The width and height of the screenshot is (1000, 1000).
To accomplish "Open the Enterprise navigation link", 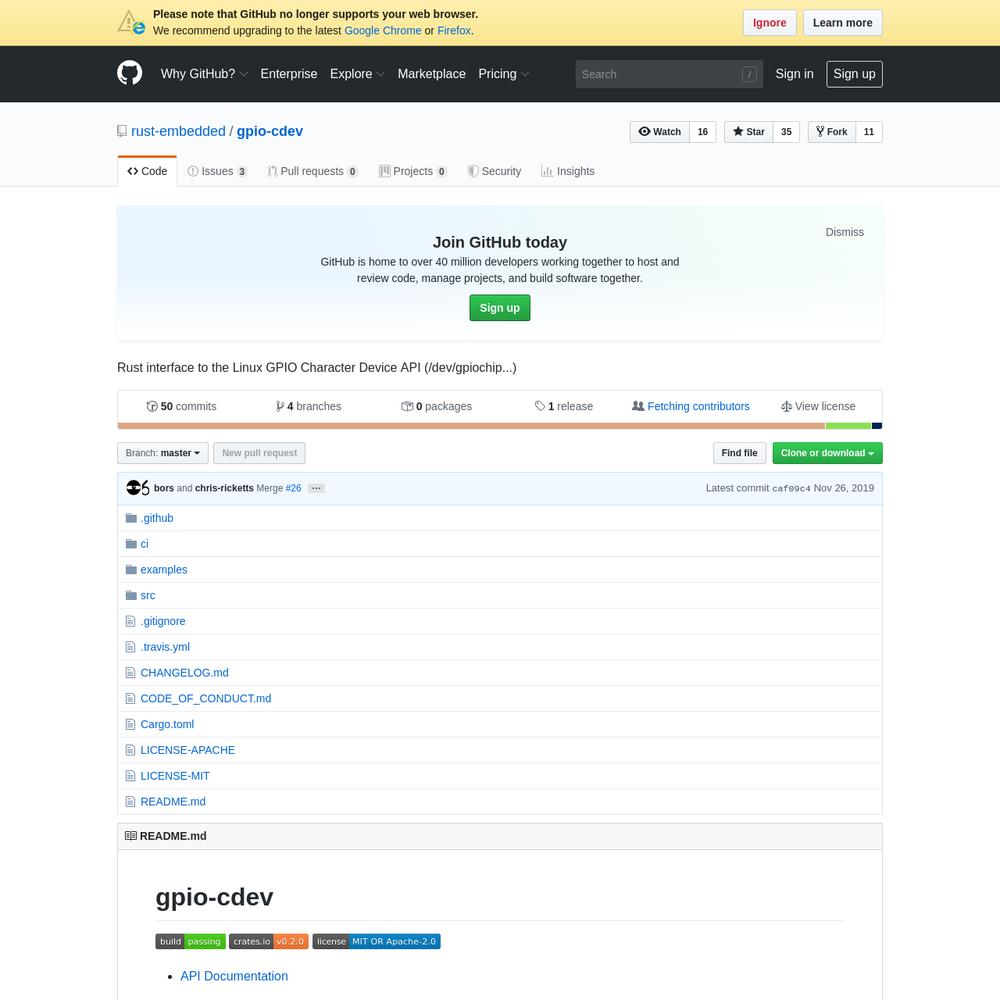I will coord(289,74).
